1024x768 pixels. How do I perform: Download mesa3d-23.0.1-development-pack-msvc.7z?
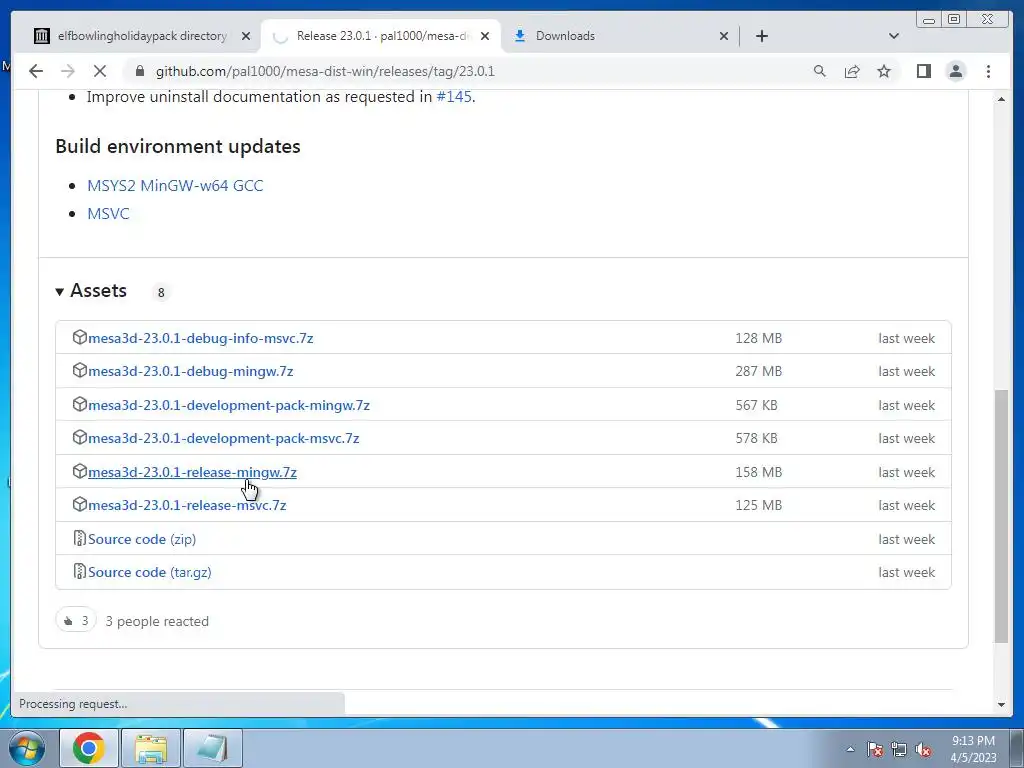[x=223, y=438]
